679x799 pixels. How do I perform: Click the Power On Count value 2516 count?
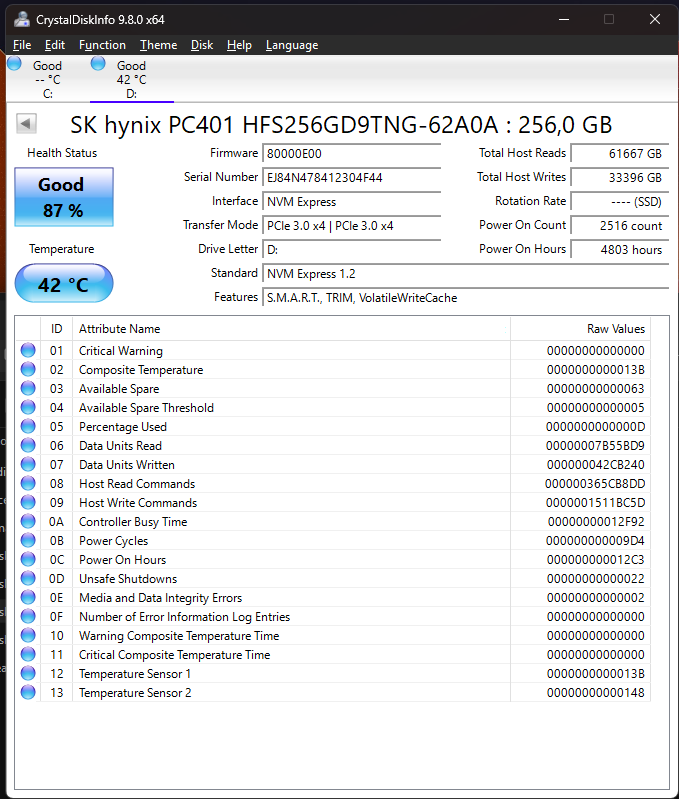[619, 225]
